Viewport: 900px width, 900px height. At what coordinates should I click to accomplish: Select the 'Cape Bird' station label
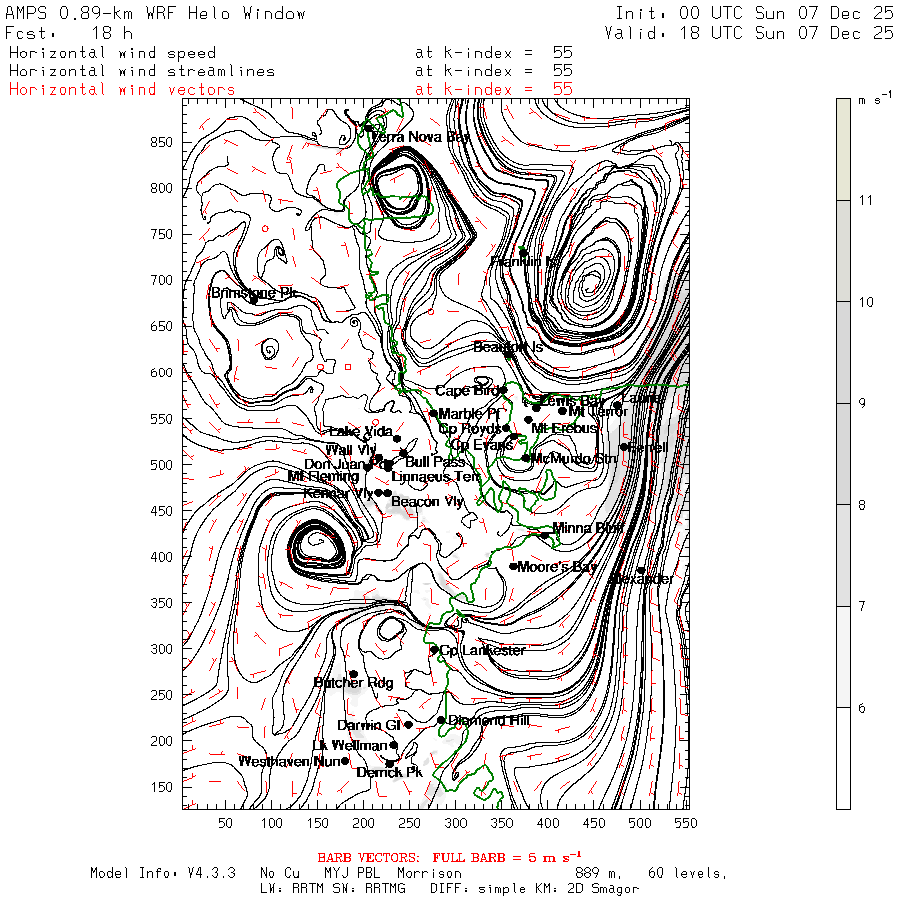click(x=467, y=391)
